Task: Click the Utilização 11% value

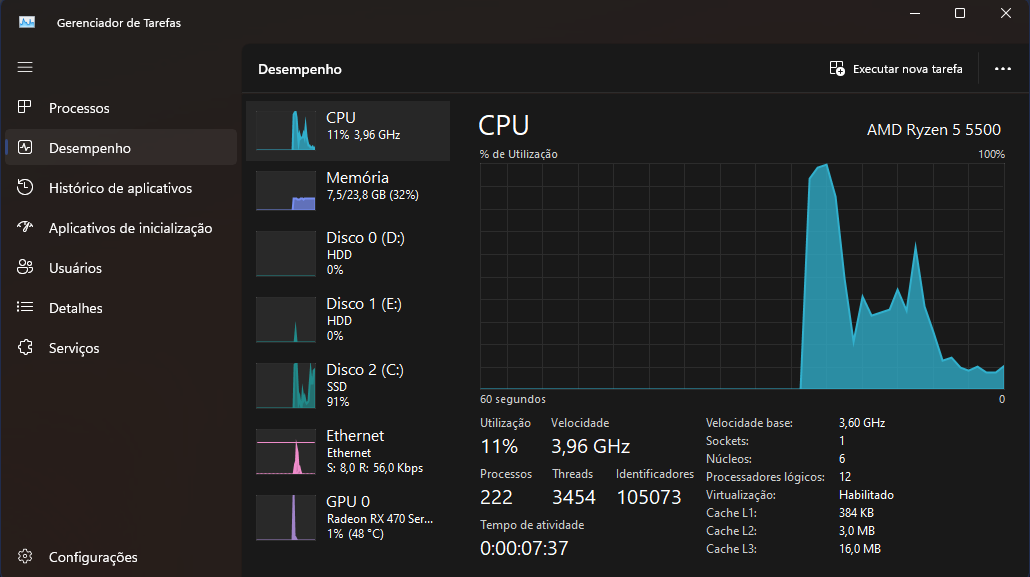Action: (x=499, y=446)
